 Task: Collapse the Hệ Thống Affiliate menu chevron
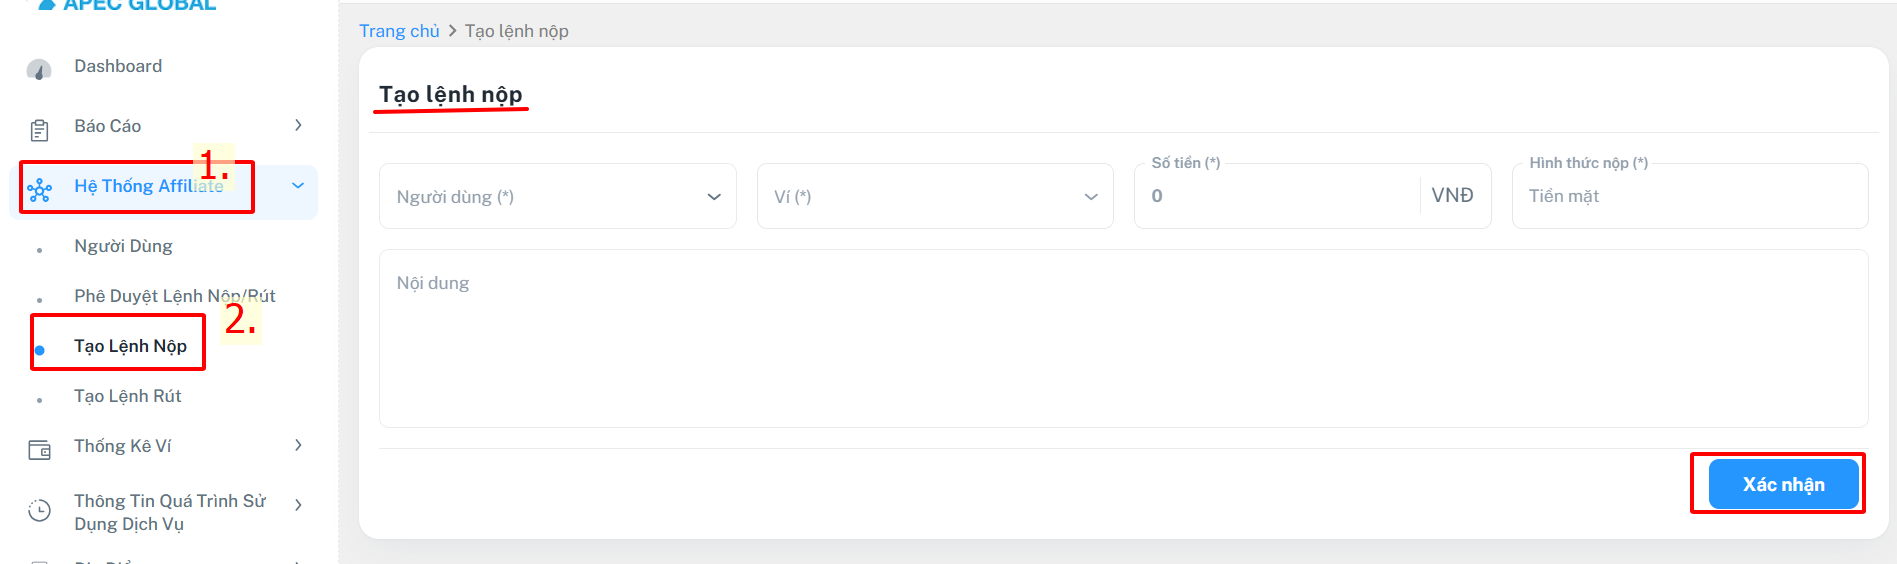coord(298,185)
